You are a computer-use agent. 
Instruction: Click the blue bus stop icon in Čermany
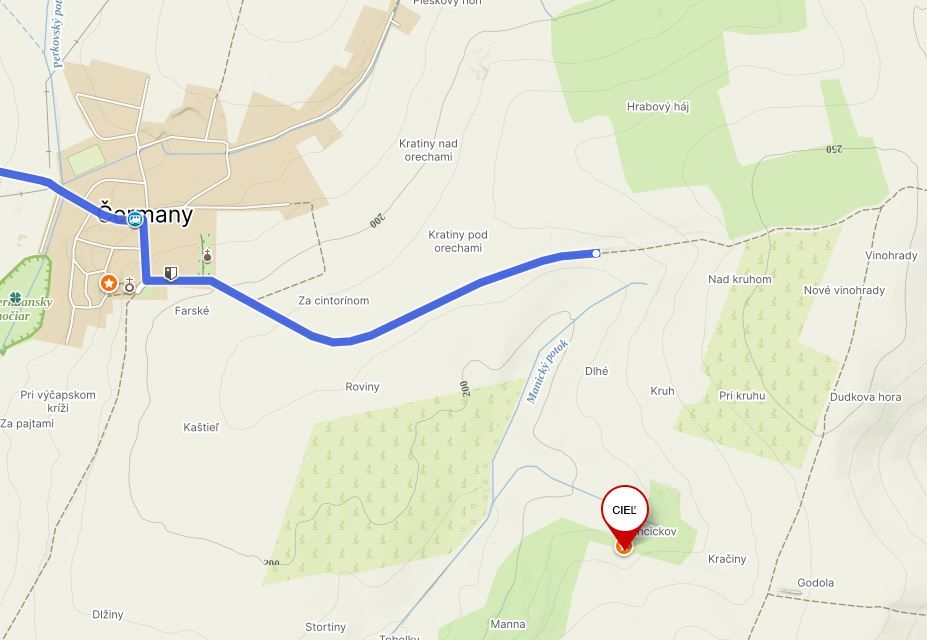(135, 220)
